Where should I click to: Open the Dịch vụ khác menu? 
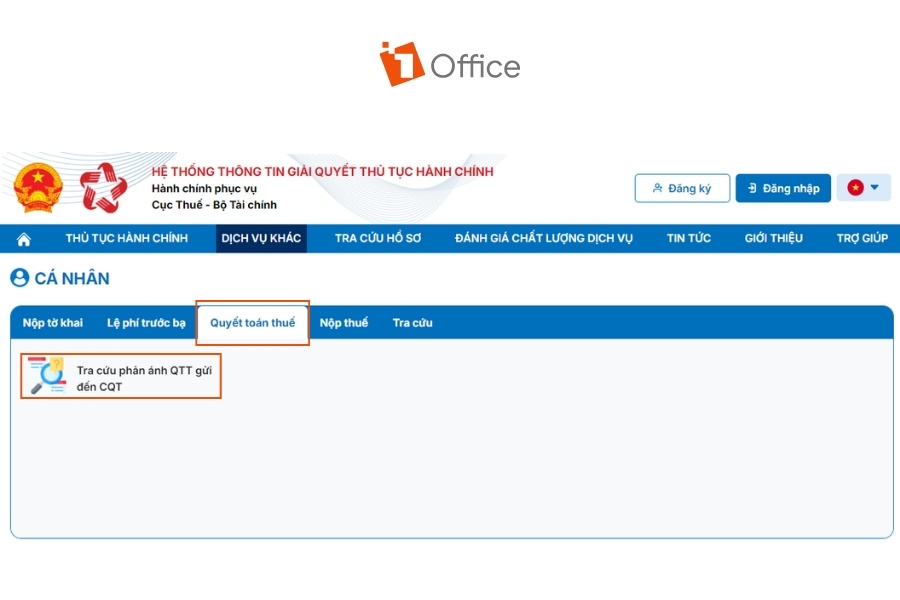pyautogui.click(x=261, y=238)
